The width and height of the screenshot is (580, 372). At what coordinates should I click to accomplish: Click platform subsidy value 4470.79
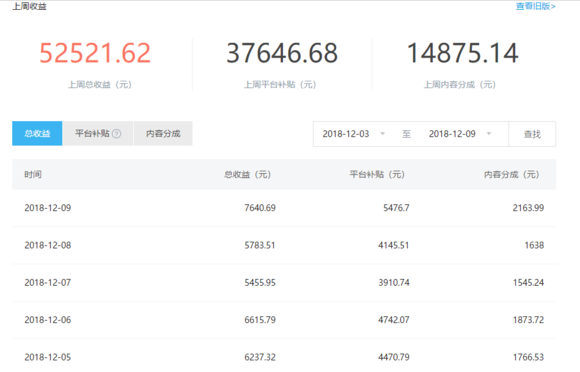tap(394, 357)
